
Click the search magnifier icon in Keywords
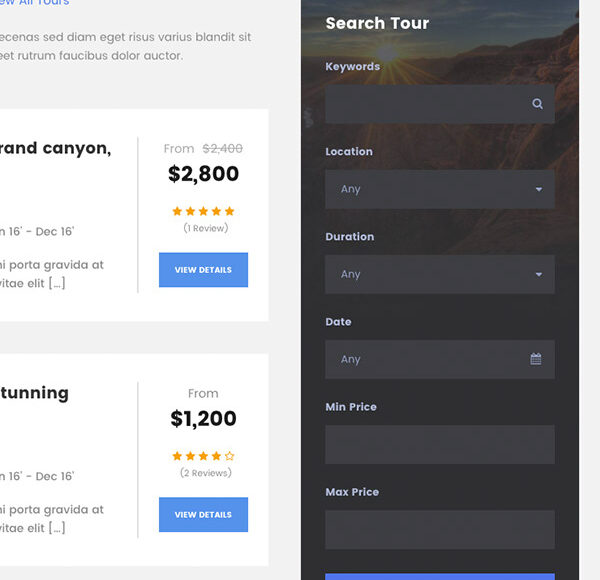click(537, 104)
